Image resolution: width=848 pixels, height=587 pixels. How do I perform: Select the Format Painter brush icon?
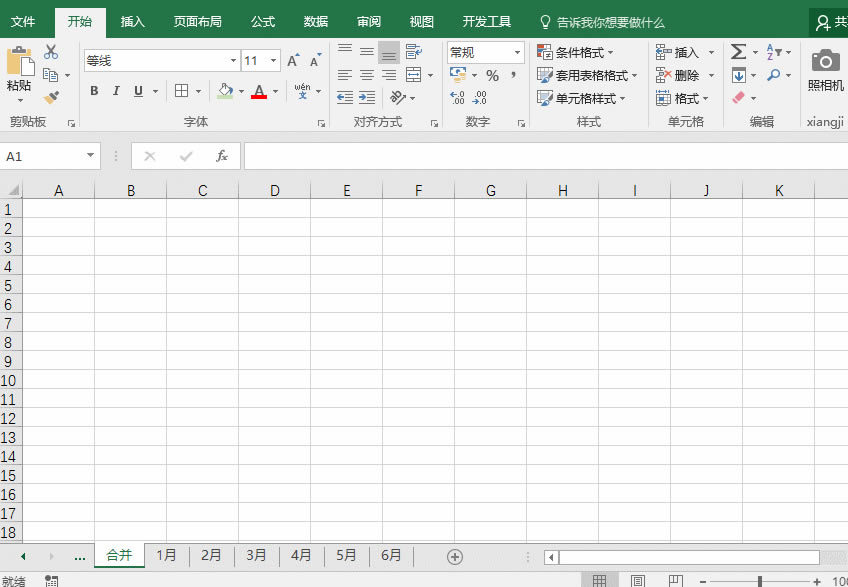51,97
